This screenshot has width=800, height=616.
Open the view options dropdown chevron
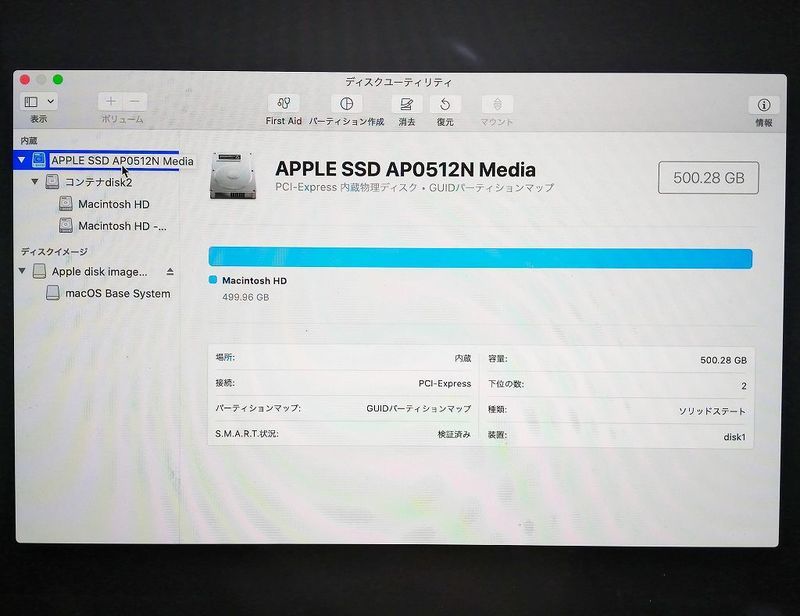pyautogui.click(x=51, y=102)
